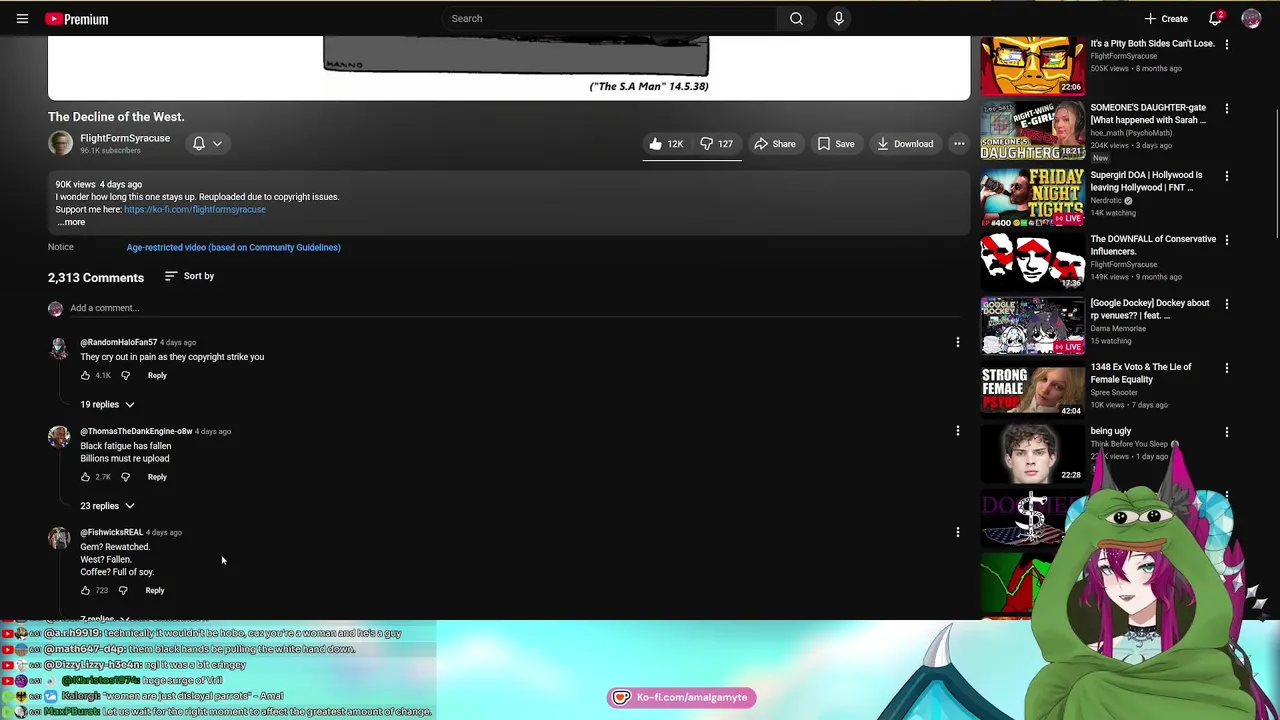The height and width of the screenshot is (720, 1280).
Task: Open the notifications bell
Action: point(1215,18)
